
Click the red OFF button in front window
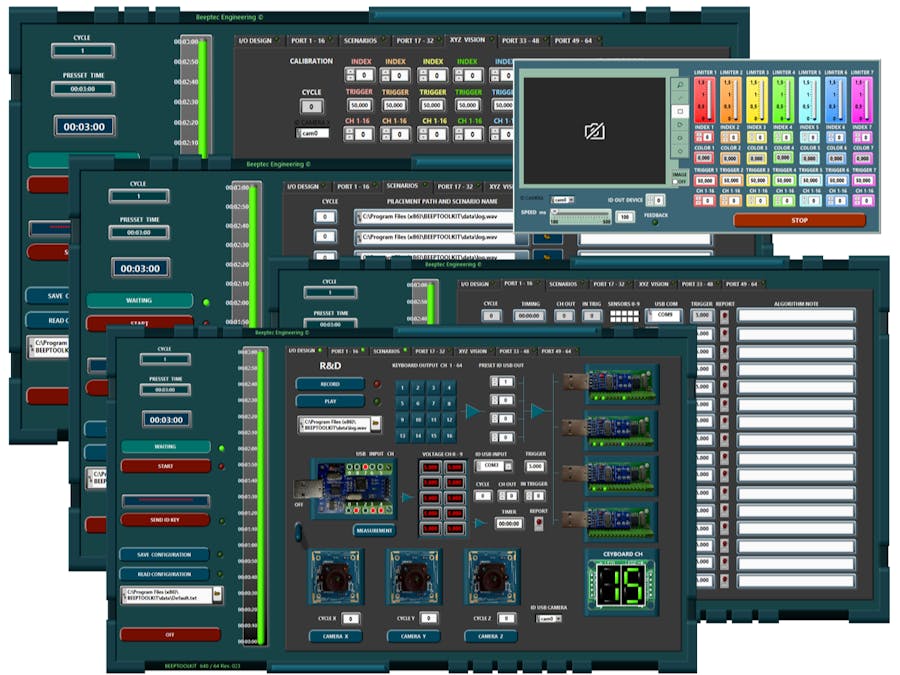pyautogui.click(x=170, y=635)
